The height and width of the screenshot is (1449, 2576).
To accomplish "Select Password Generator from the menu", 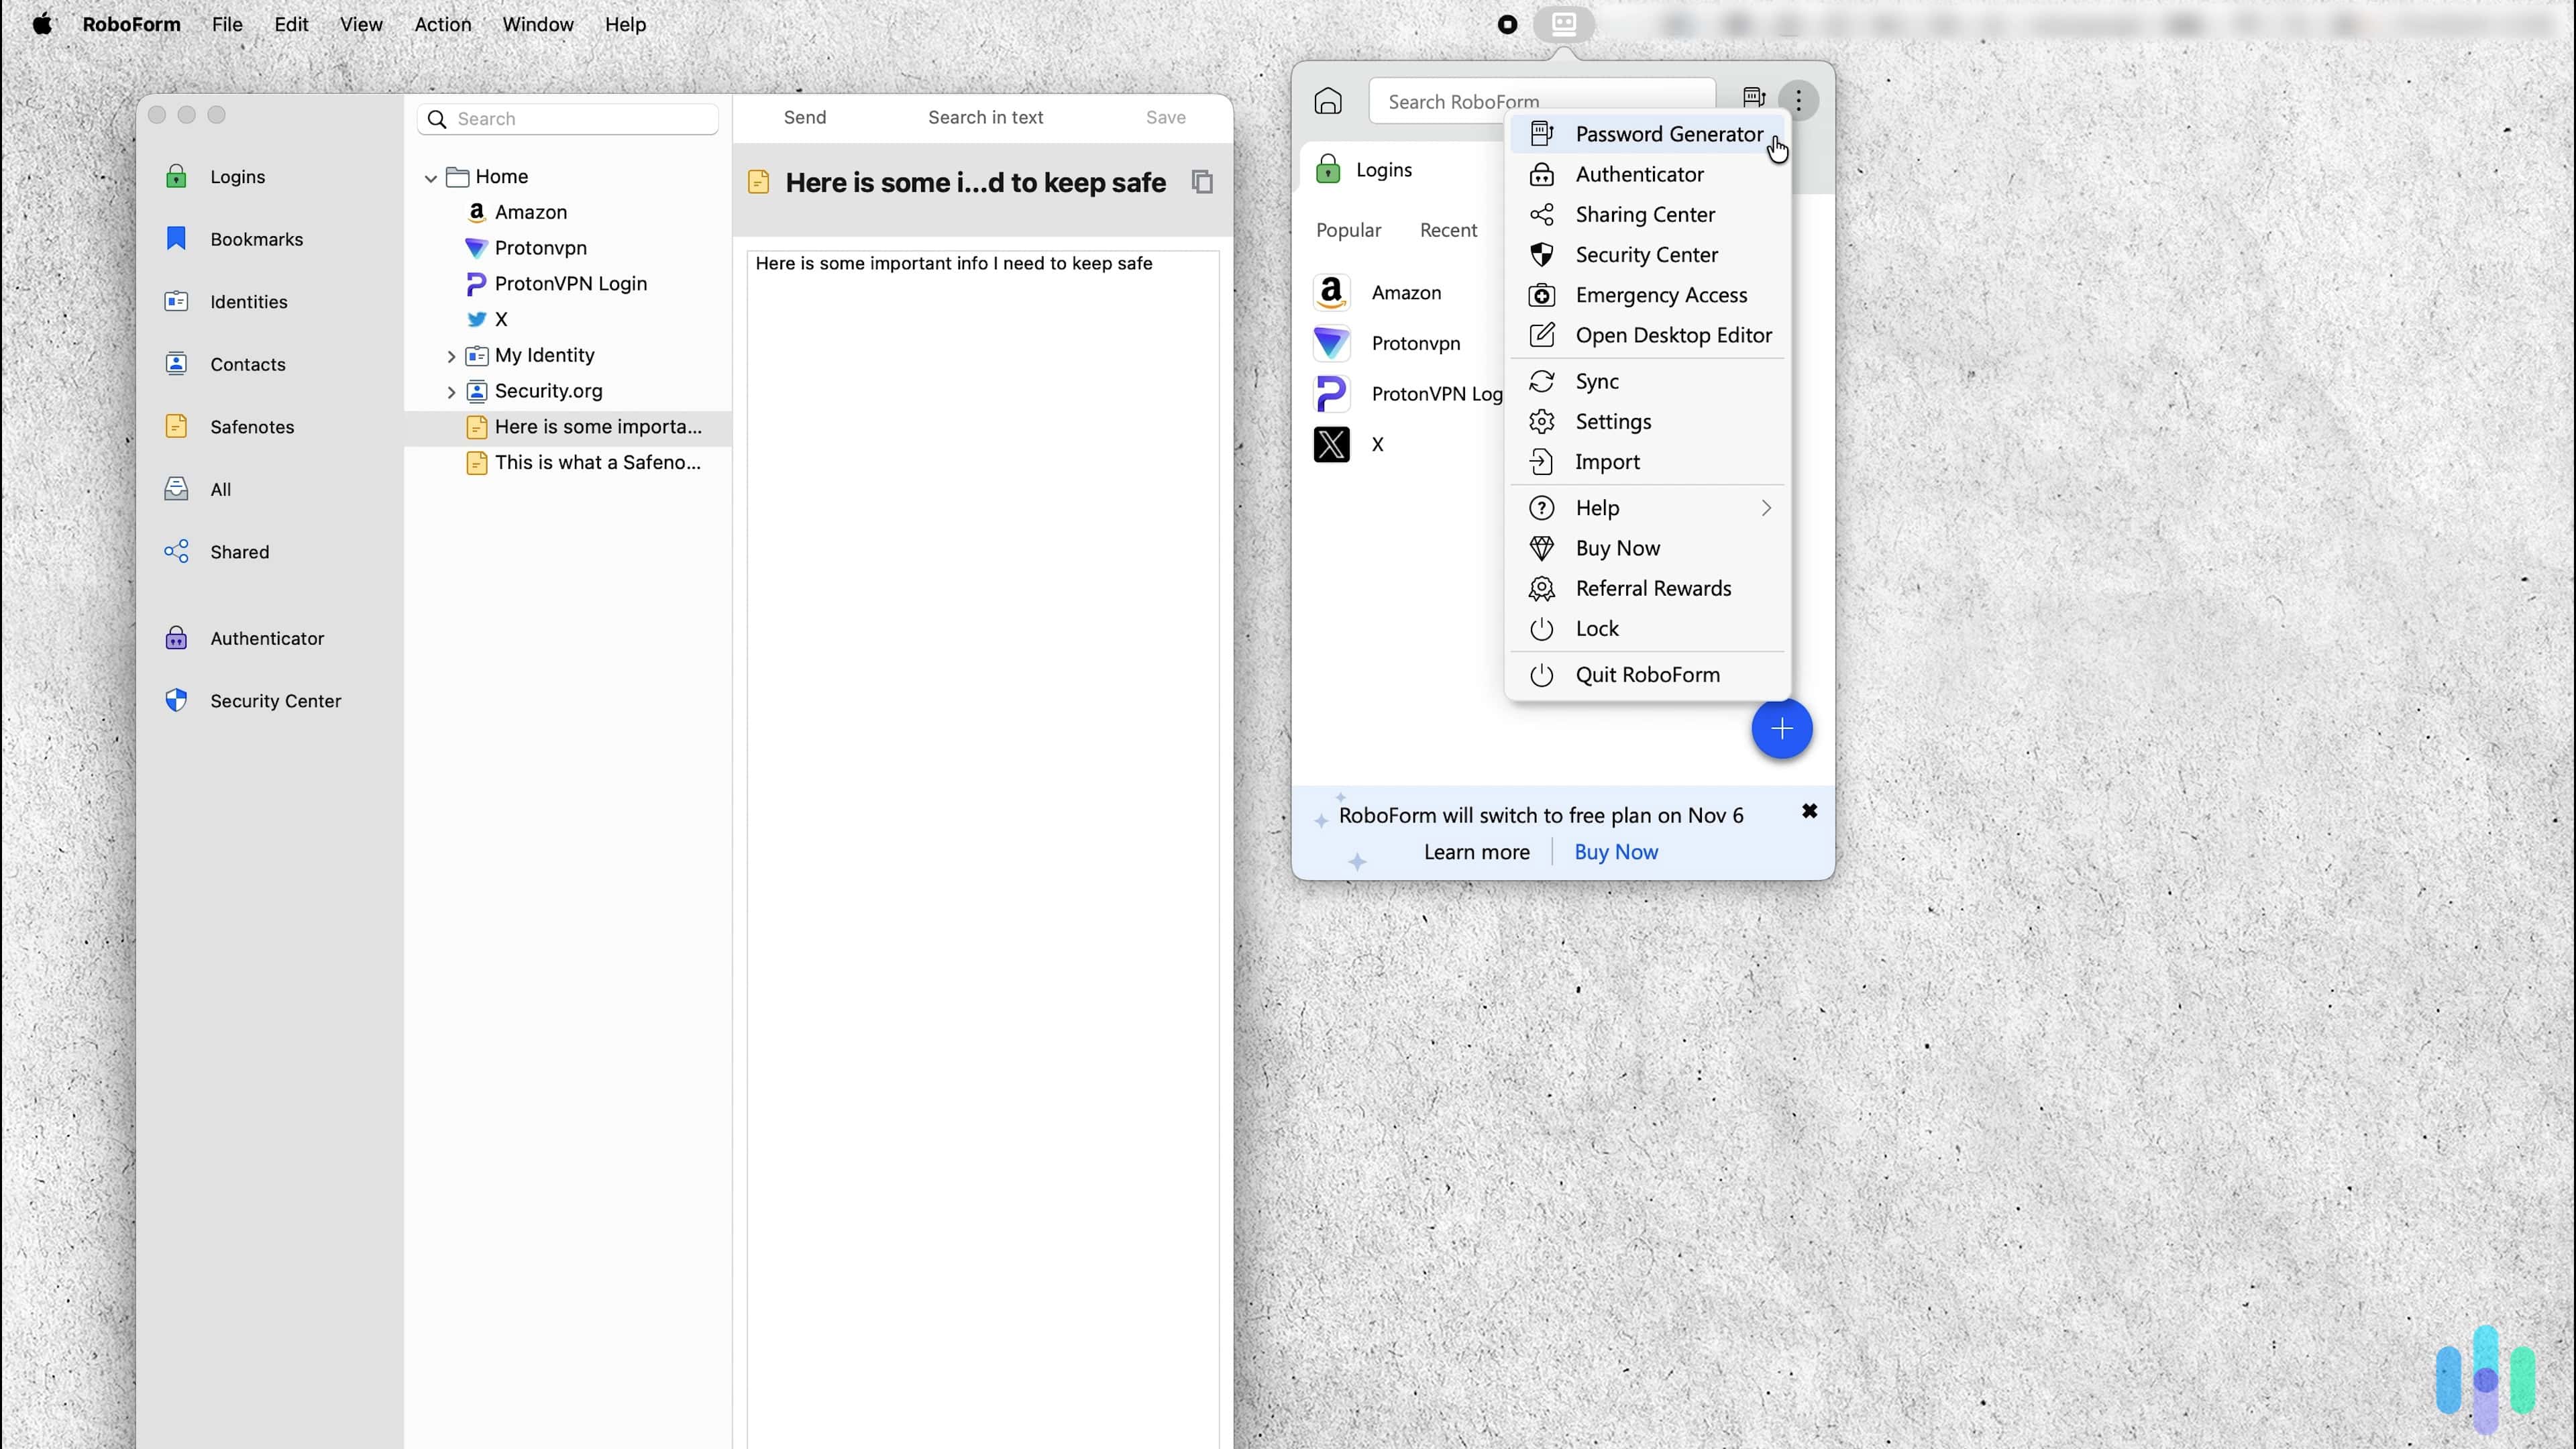I will (x=1668, y=134).
